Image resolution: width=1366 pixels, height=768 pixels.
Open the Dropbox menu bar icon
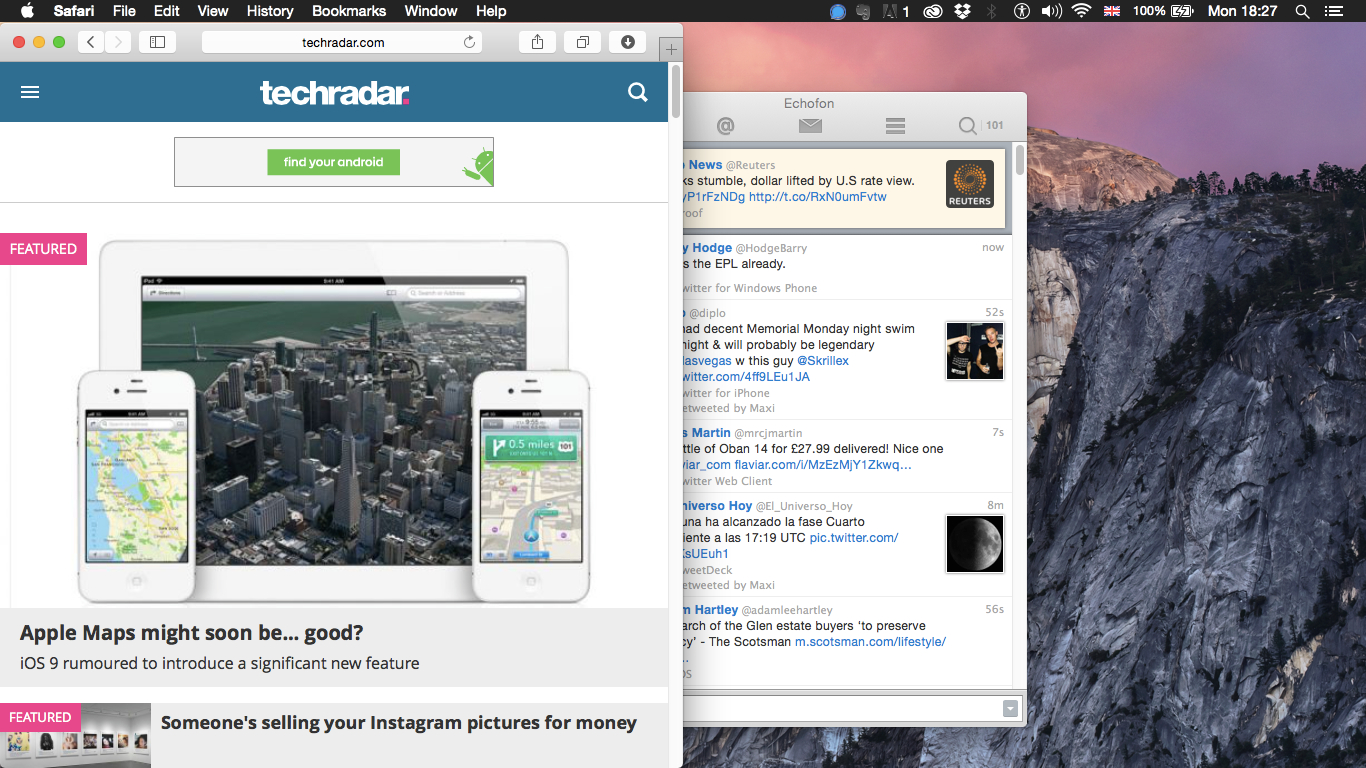click(962, 11)
